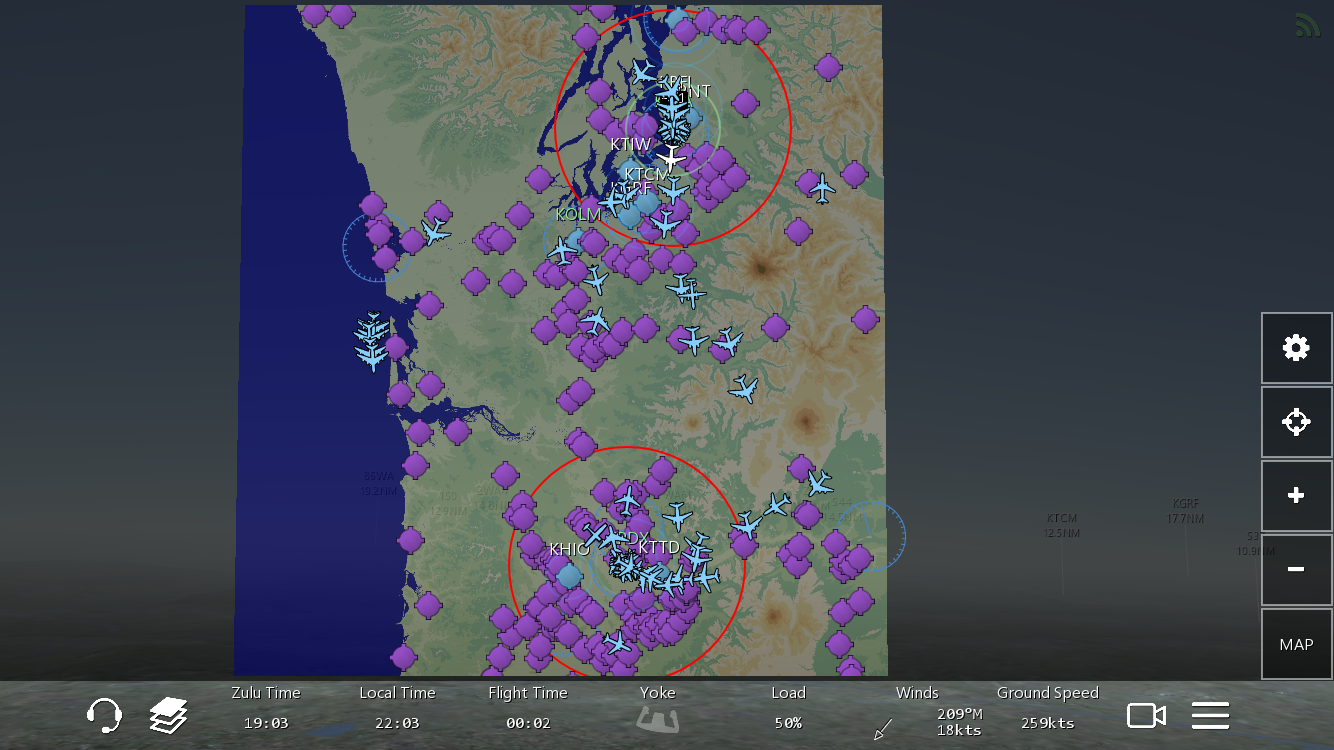Check the live connection signal icon

click(x=1307, y=25)
